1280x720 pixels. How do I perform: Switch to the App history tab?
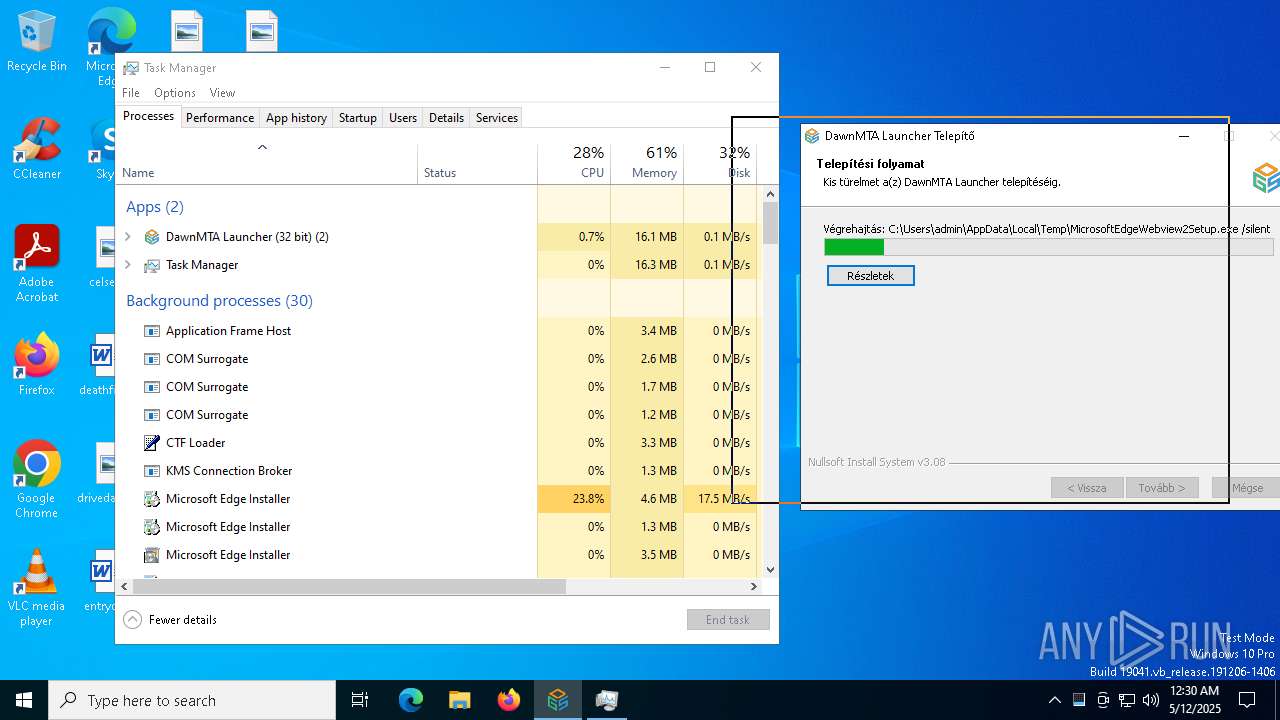click(296, 118)
